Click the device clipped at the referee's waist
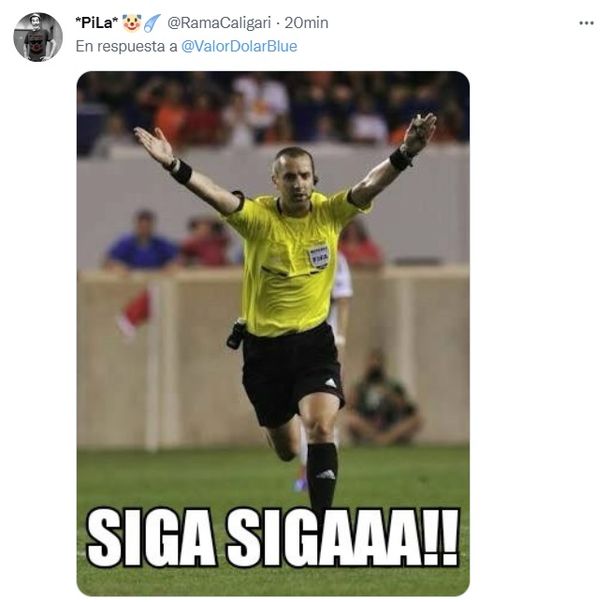Screen dimensions: 610x602 [237, 334]
